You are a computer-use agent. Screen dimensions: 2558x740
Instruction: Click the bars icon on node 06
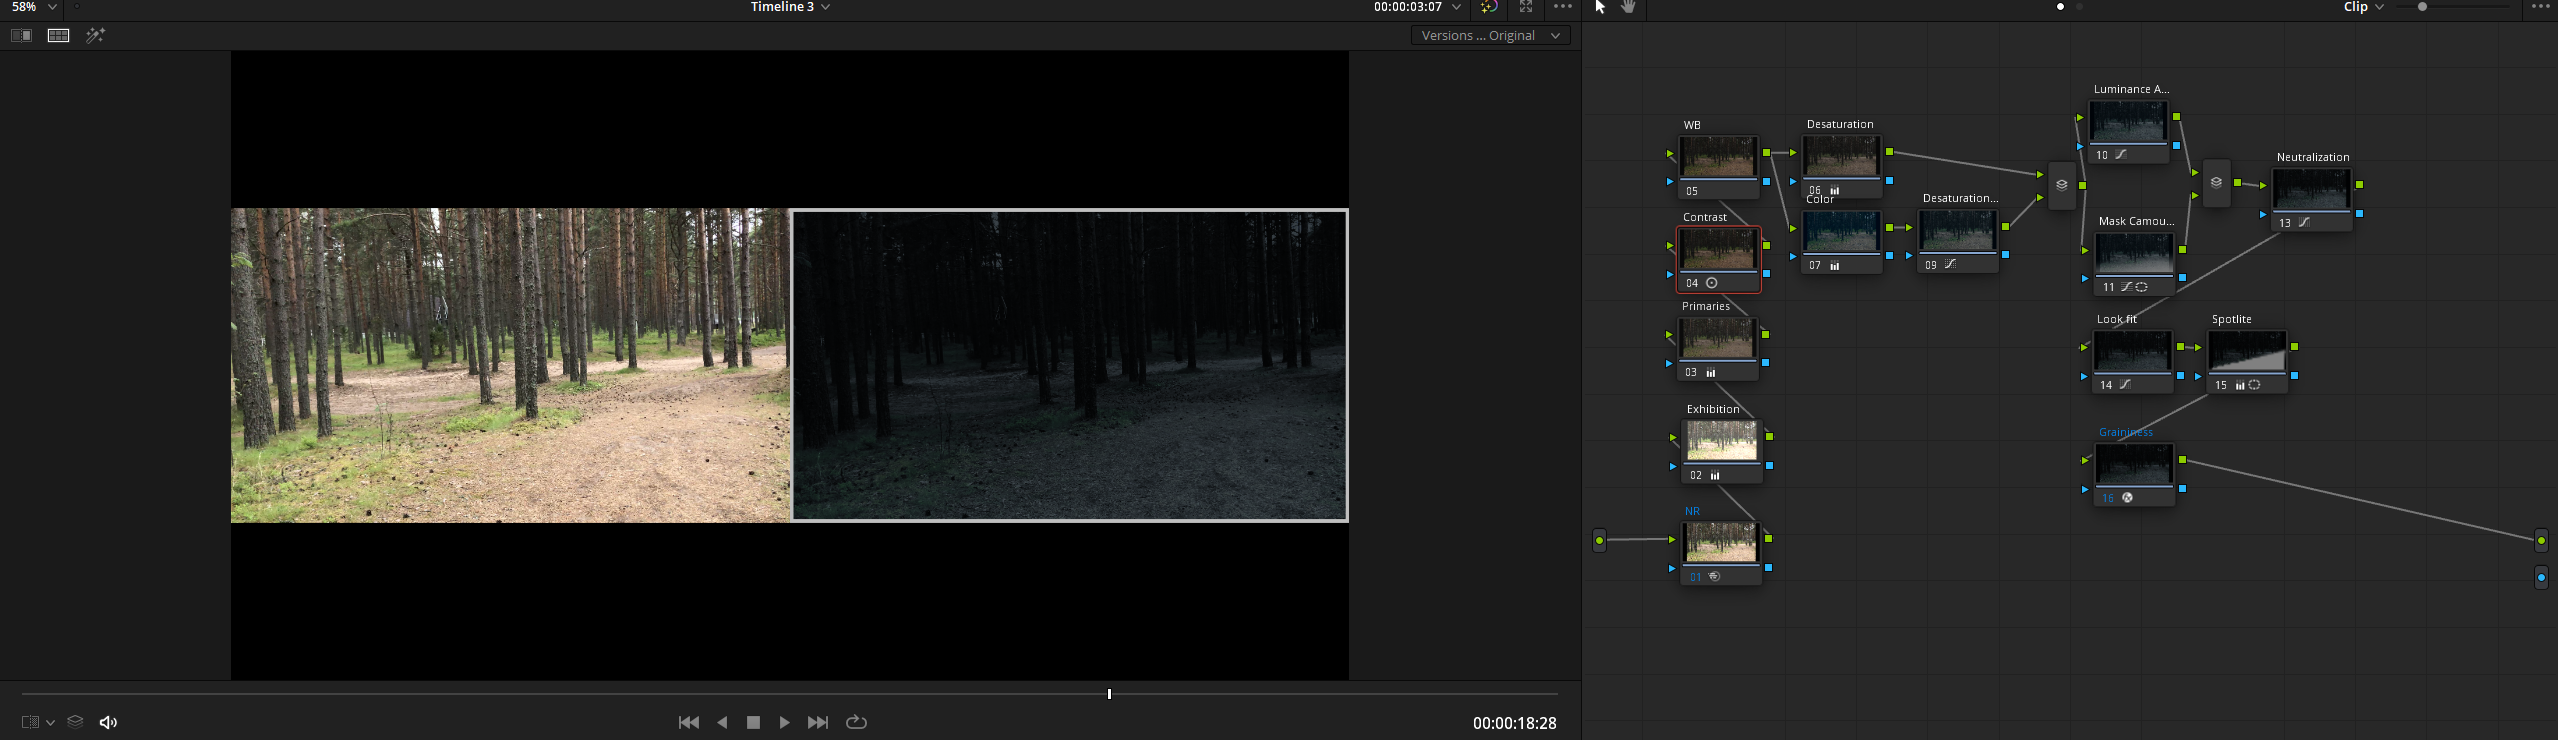pos(1835,190)
